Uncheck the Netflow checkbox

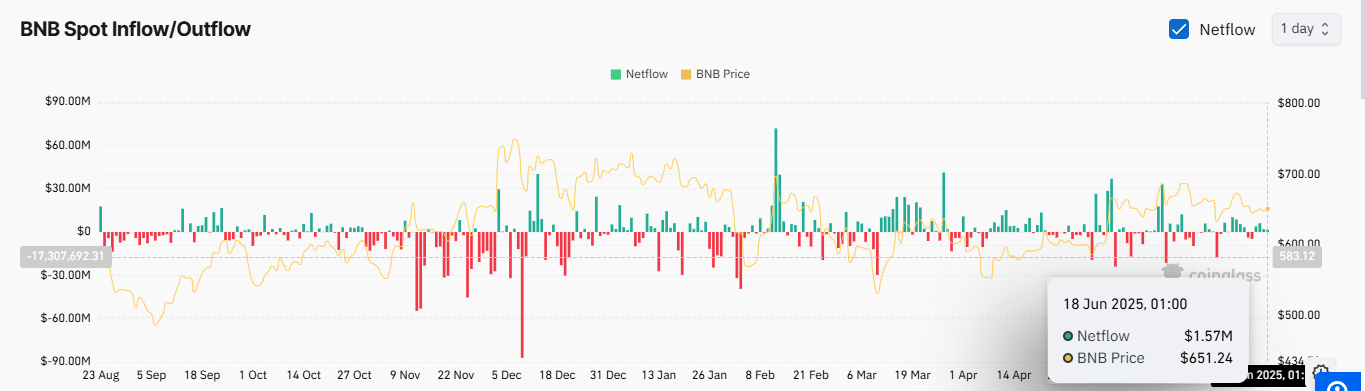click(1179, 29)
